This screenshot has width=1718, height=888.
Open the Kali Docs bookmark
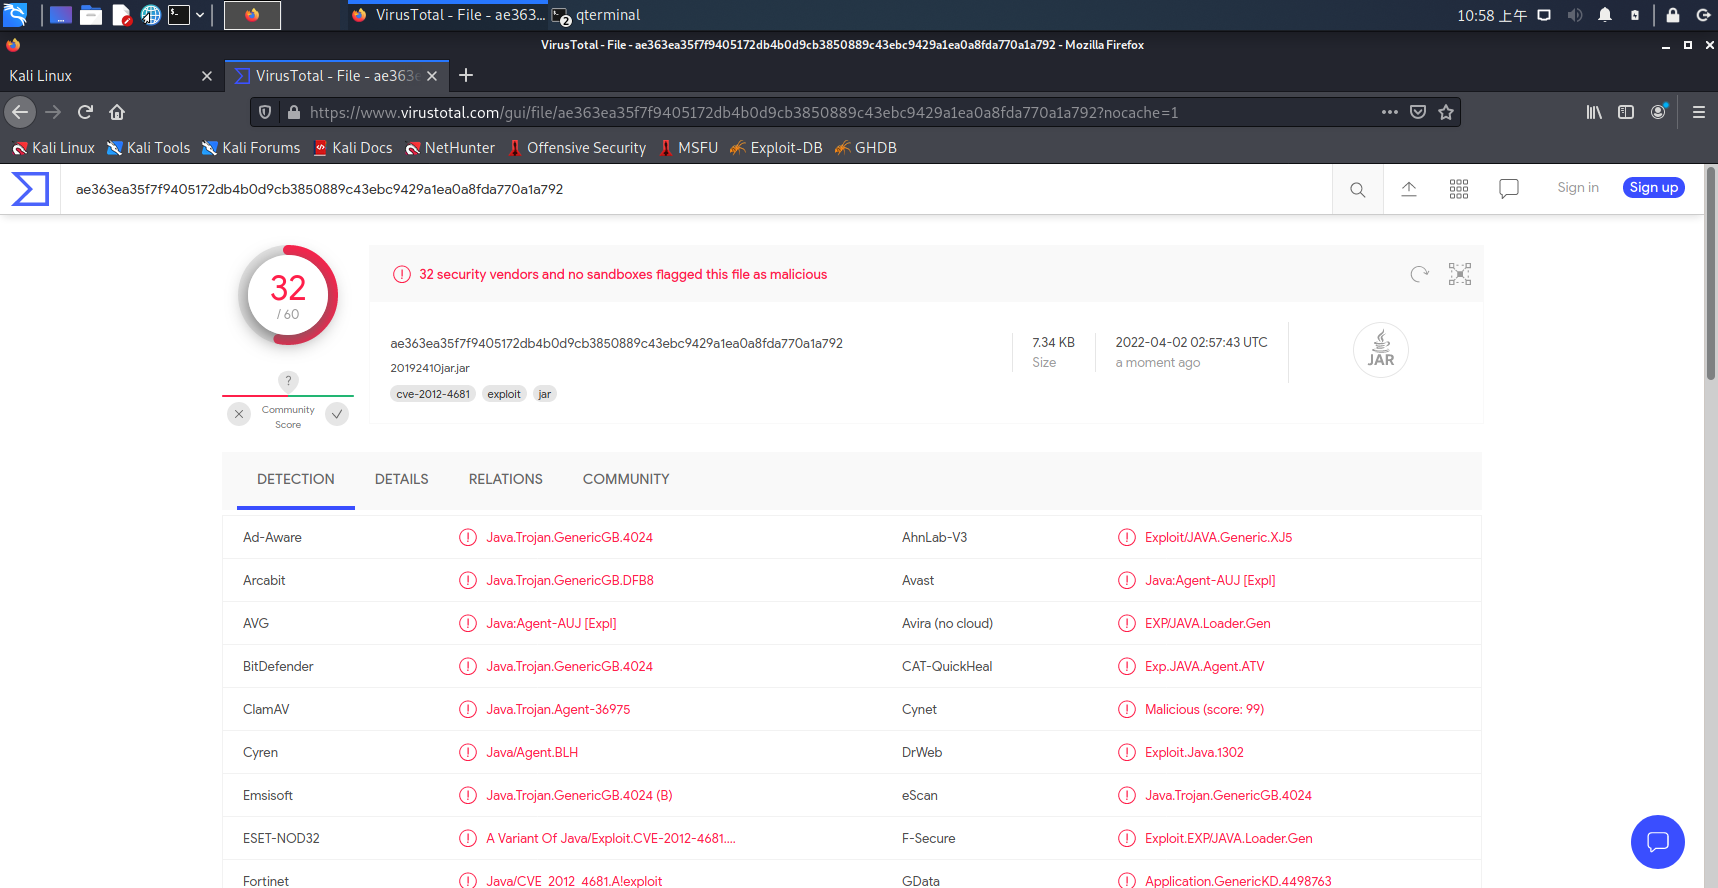tap(352, 148)
